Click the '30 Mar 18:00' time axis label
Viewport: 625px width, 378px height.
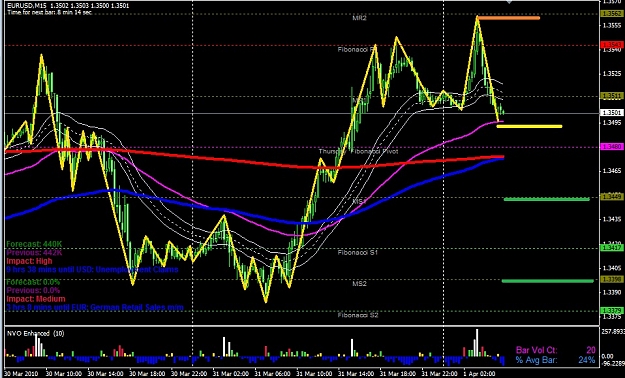pos(146,374)
